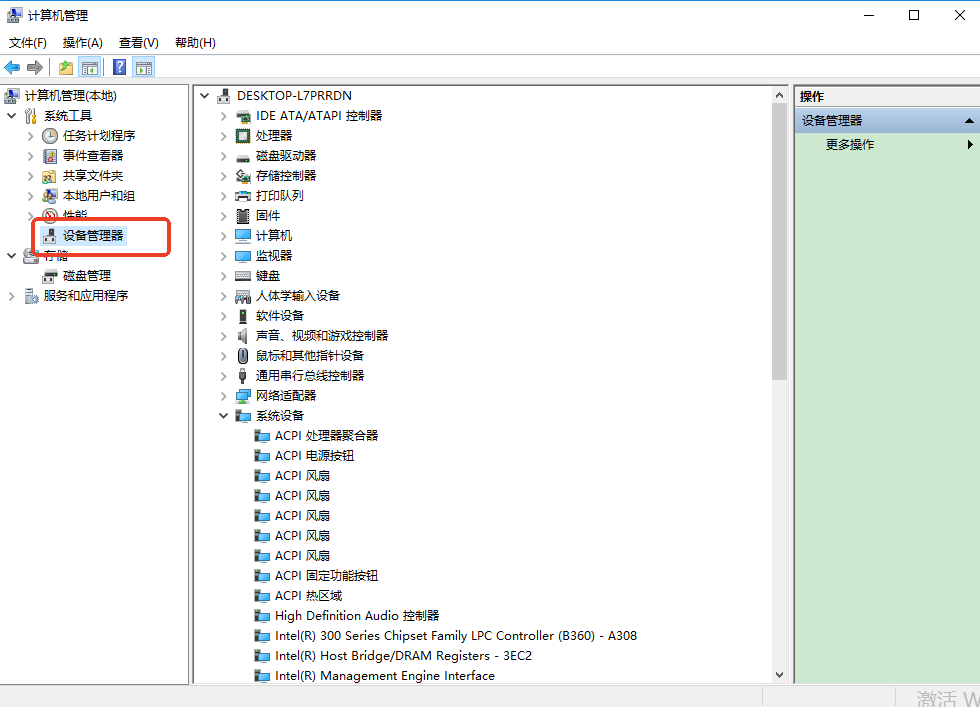Select 任务计划程序 in the left tree
980x707 pixels.
pos(98,135)
